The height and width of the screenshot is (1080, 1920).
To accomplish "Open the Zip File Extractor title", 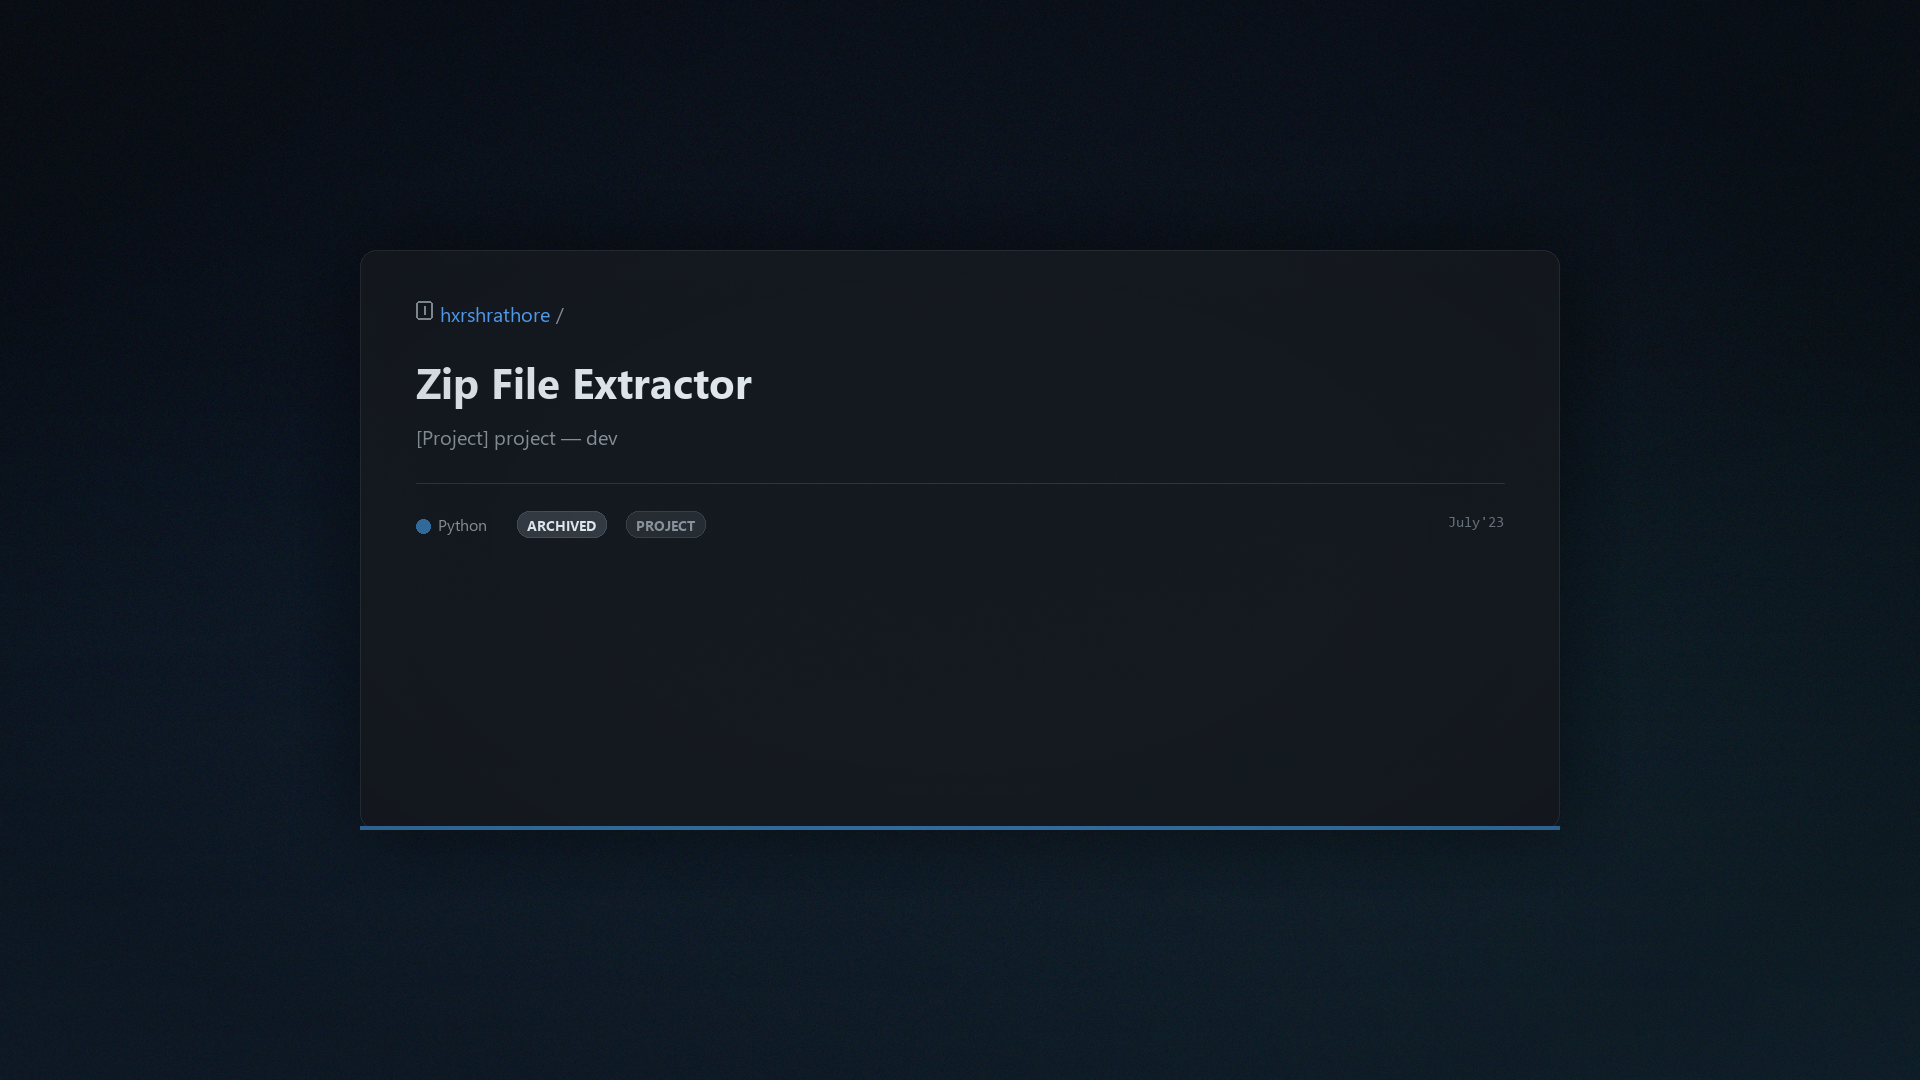I will (583, 385).
